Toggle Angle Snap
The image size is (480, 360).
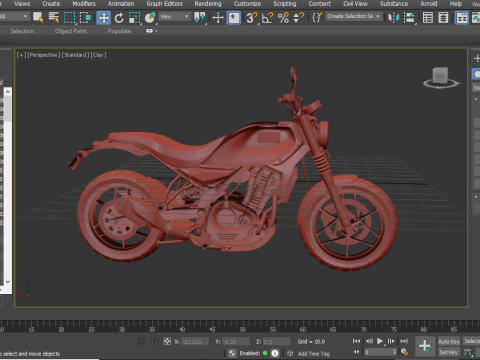pos(267,17)
